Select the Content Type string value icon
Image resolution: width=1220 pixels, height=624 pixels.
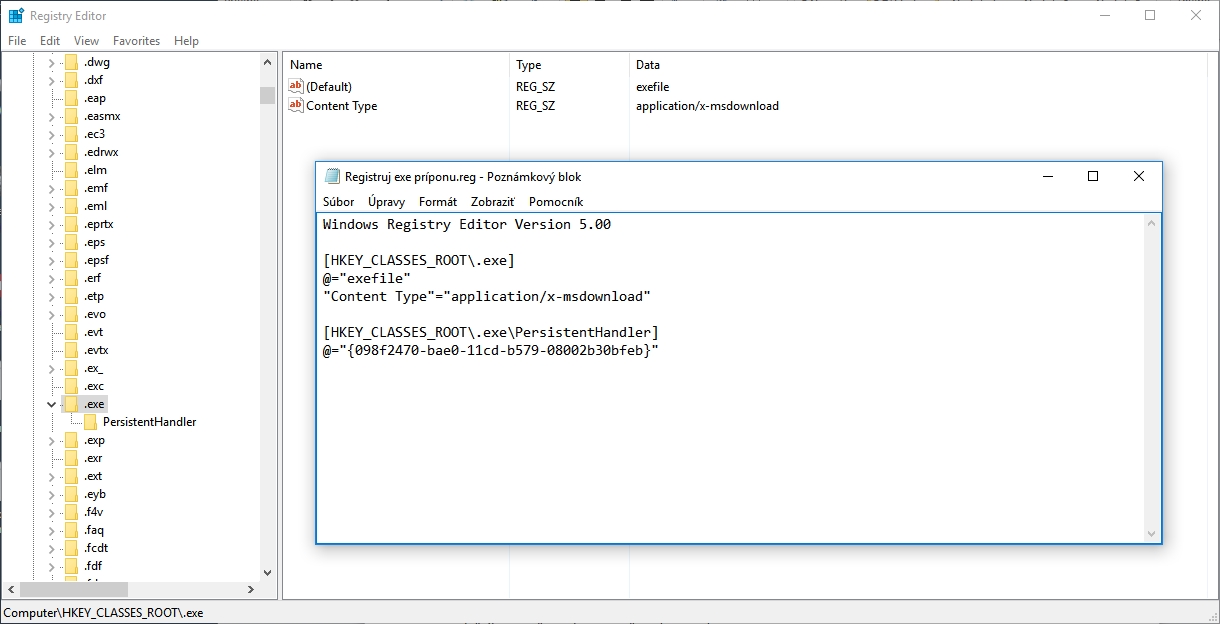[295, 106]
